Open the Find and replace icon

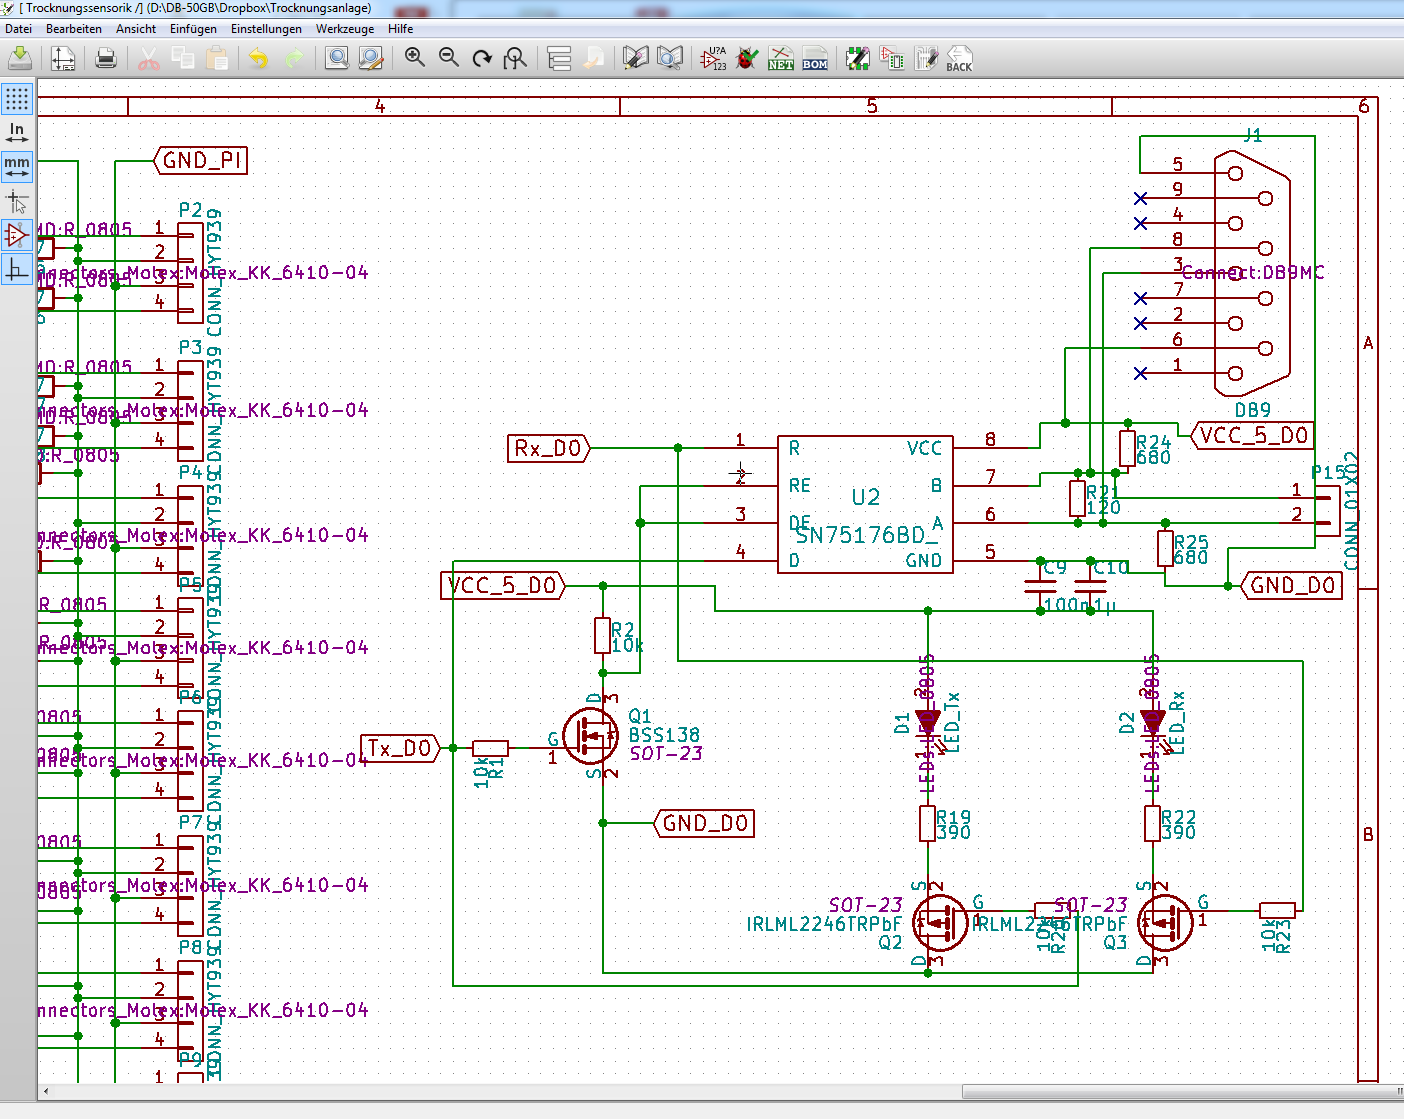[371, 58]
